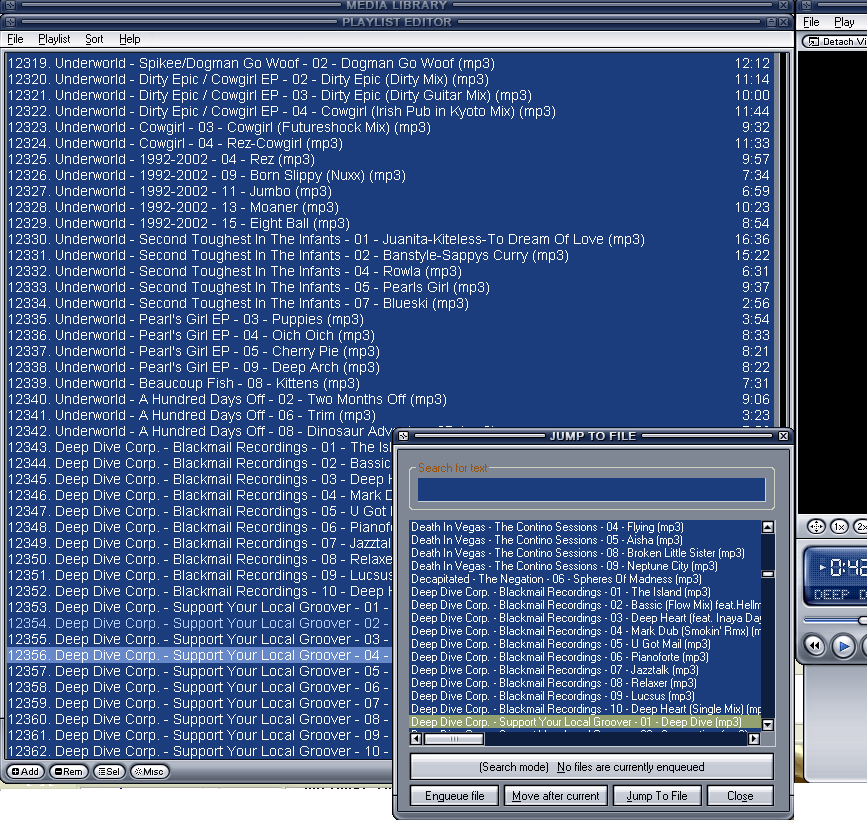Select playlist entry 12326 Born Slippy (Nuxx)
Viewport: 867px width, 820px height.
tap(389, 175)
